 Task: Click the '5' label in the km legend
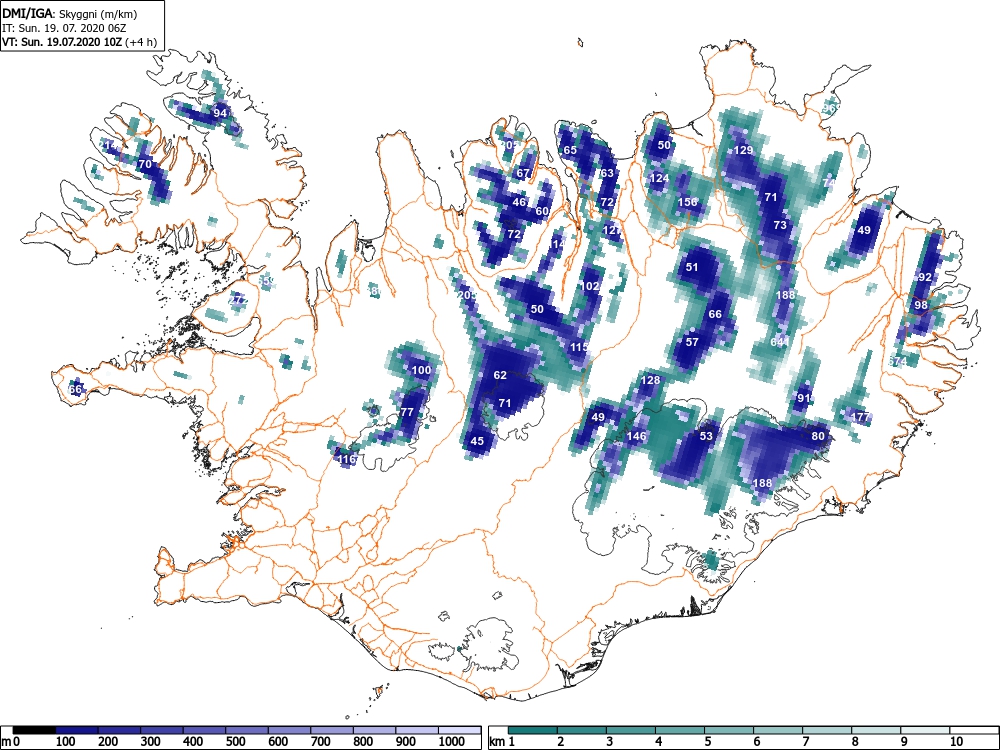(707, 742)
